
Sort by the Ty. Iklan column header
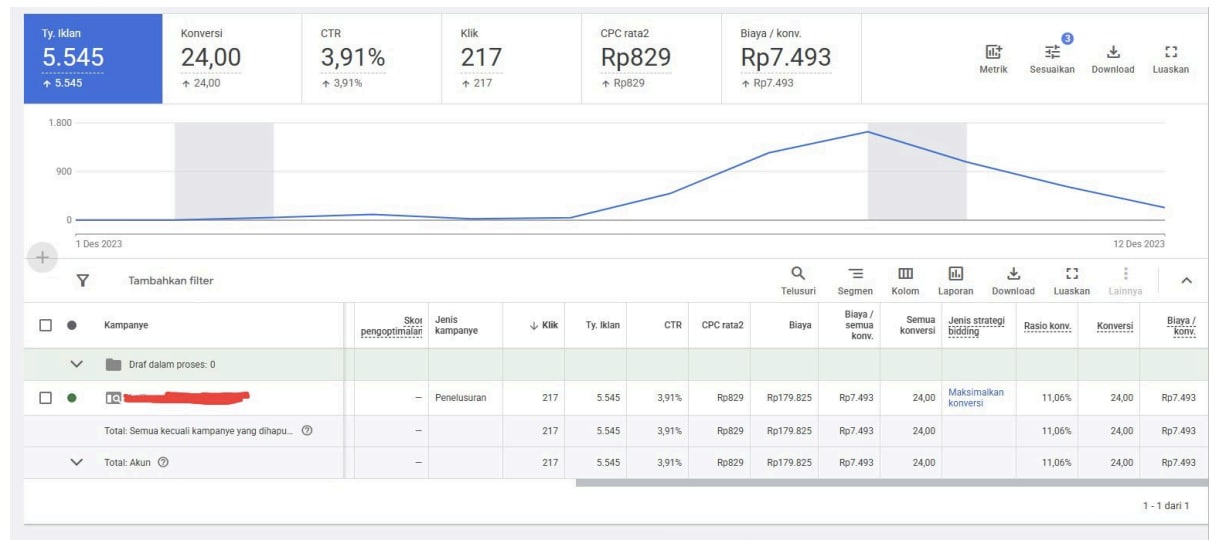[603, 326]
